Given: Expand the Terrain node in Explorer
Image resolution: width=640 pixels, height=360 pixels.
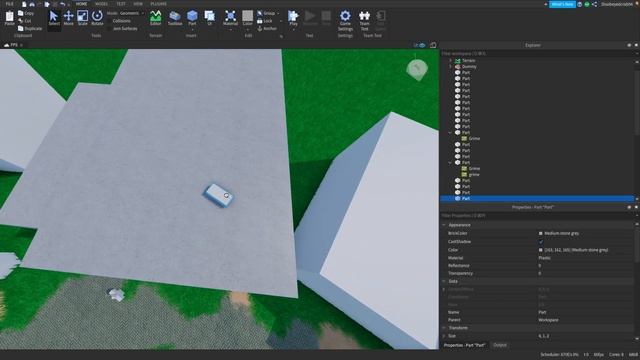Looking at the screenshot, I should [x=450, y=60].
